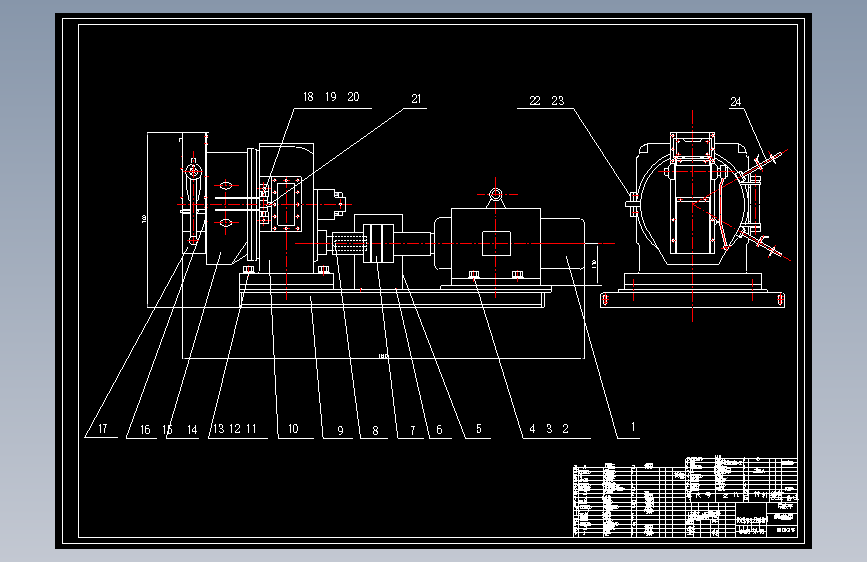The width and height of the screenshot is (867, 562).
Task: Select callout number 16
Action: 145,430
